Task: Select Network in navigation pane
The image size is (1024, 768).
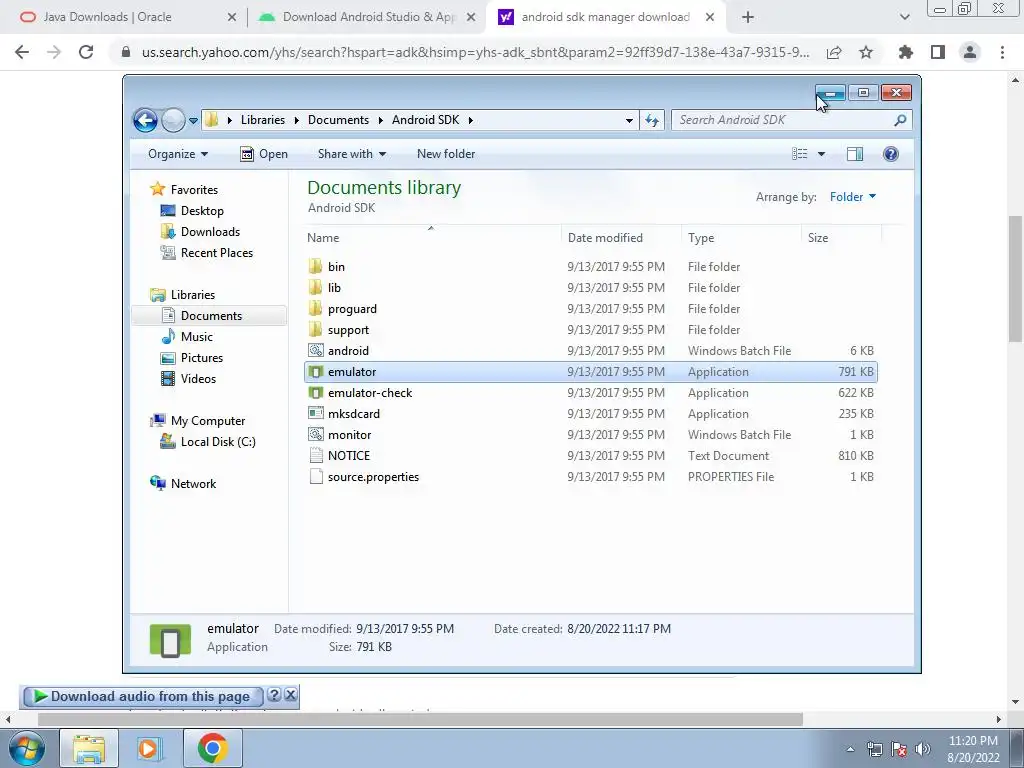Action: click(193, 484)
